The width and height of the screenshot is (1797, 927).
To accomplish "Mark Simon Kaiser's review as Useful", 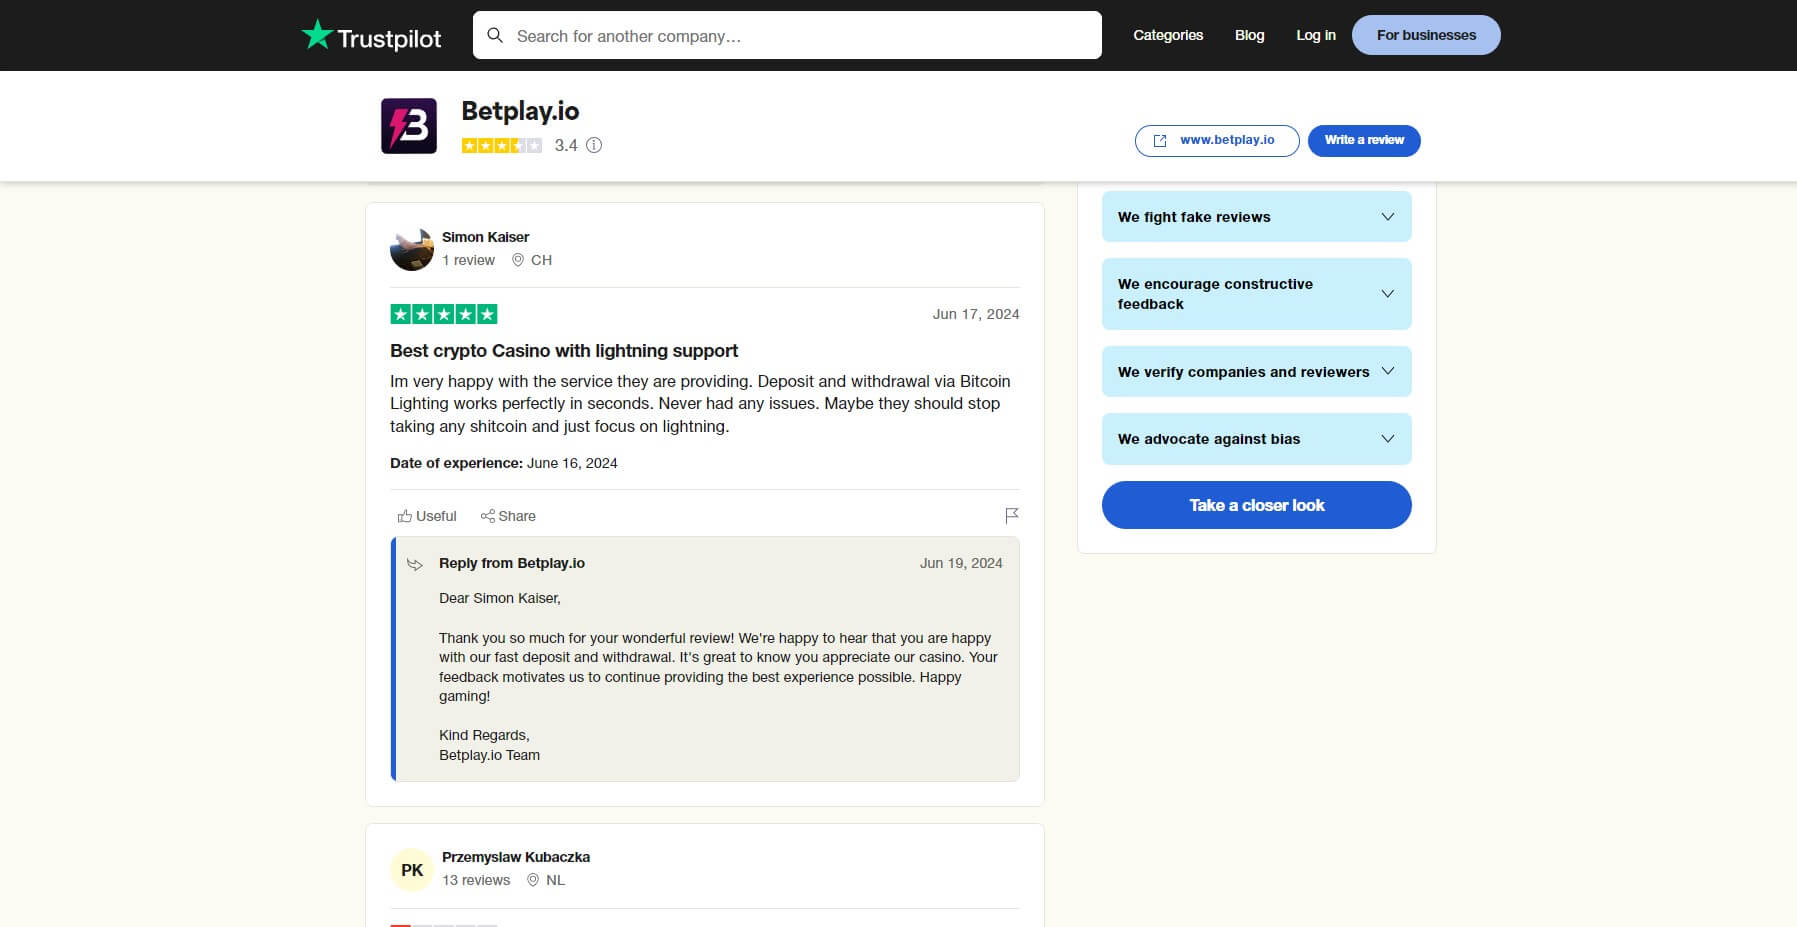I will tap(426, 516).
